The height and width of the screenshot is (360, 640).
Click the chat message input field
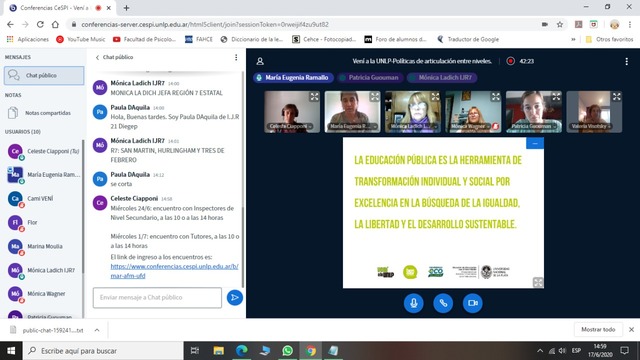click(157, 298)
